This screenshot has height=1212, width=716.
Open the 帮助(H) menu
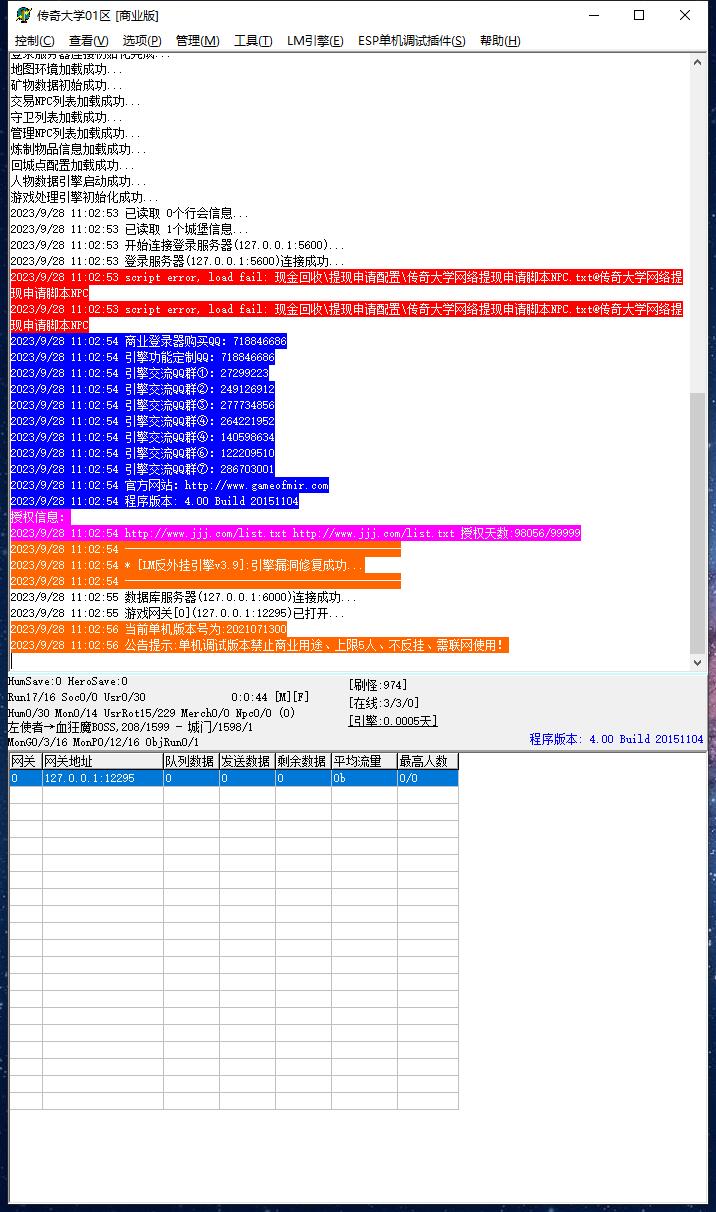[x=500, y=41]
